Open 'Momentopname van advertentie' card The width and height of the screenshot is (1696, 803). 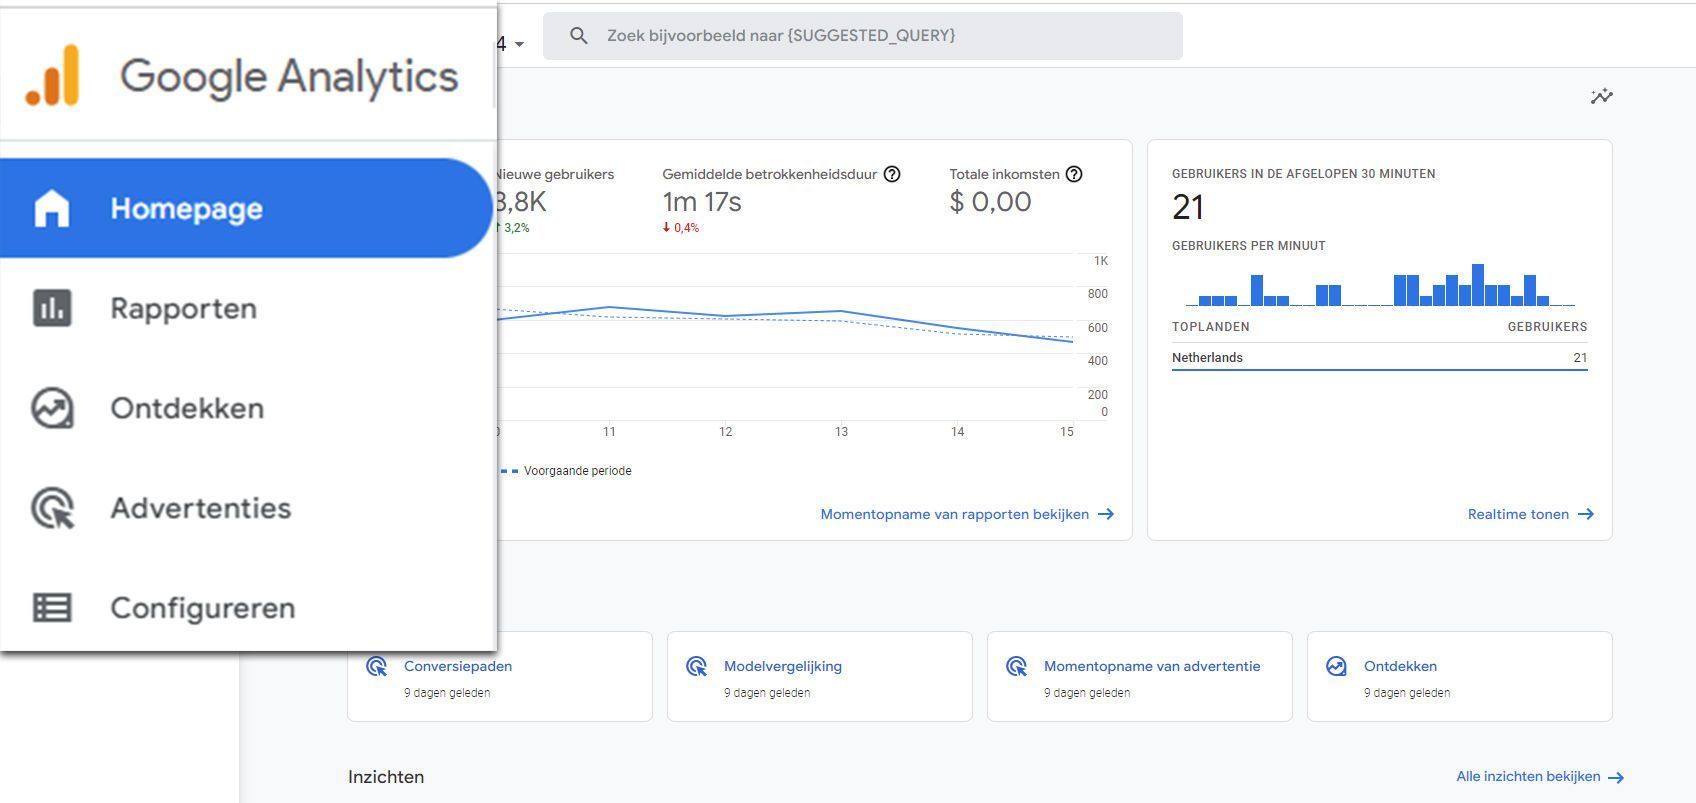coord(1140,676)
